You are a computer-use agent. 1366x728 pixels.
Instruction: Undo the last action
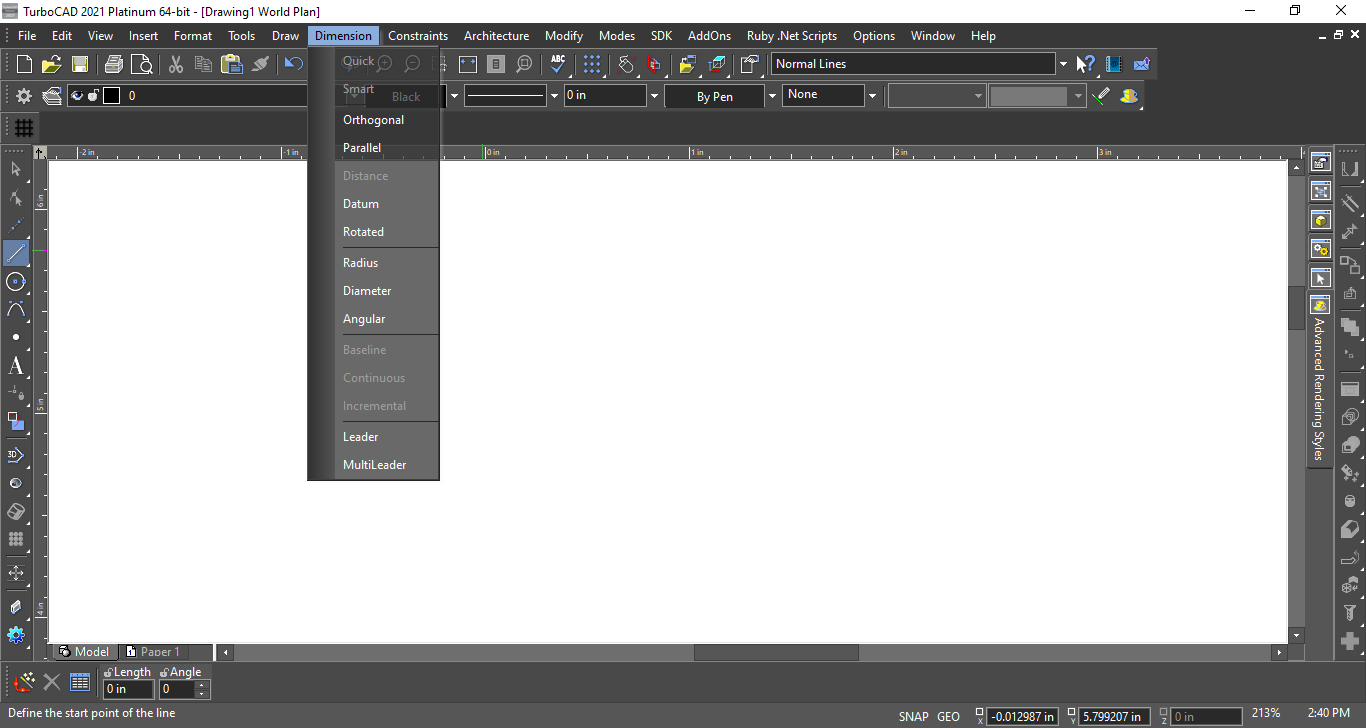pyautogui.click(x=293, y=64)
